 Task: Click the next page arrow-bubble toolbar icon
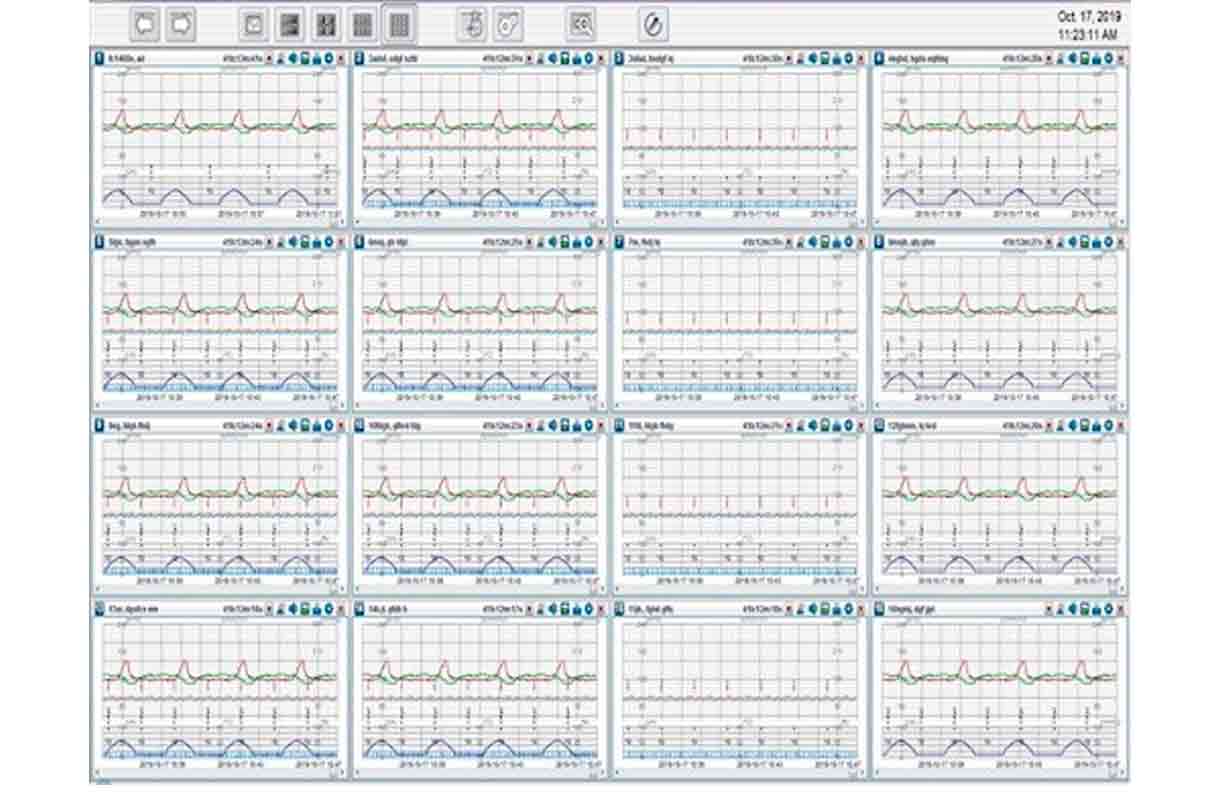(x=182, y=22)
